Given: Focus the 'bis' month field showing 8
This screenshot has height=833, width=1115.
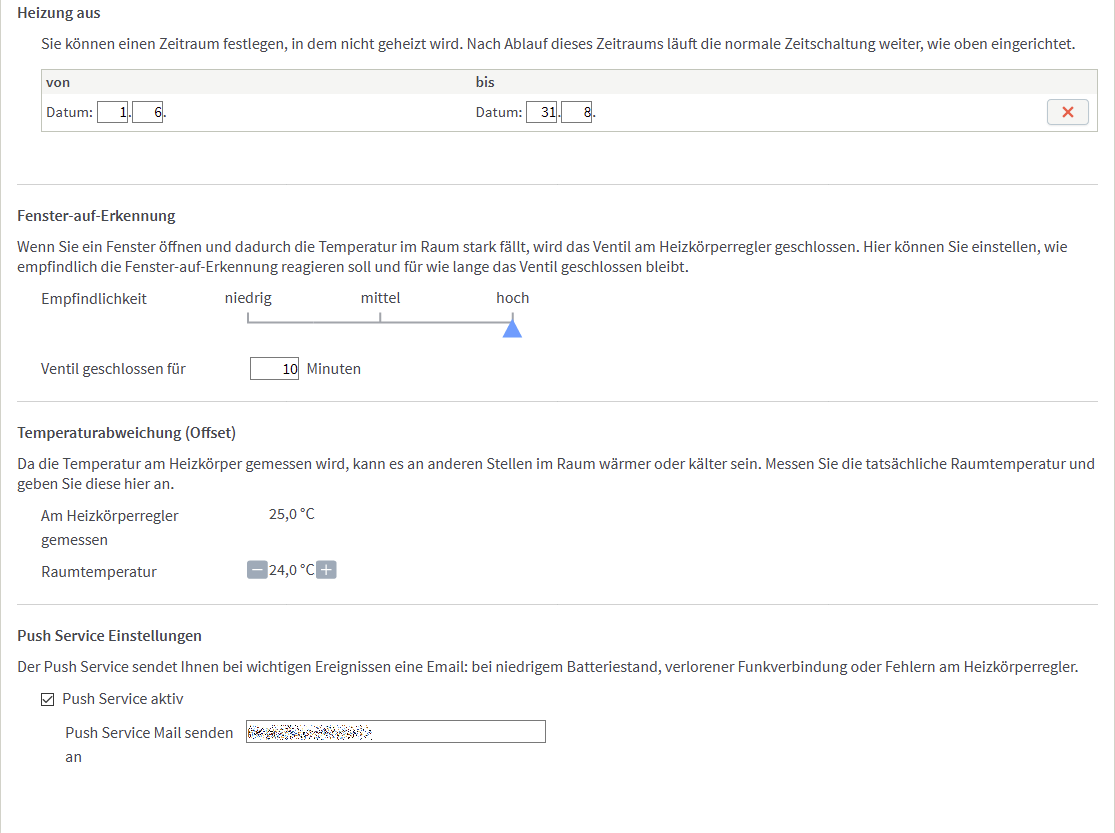Looking at the screenshot, I should coord(577,113).
